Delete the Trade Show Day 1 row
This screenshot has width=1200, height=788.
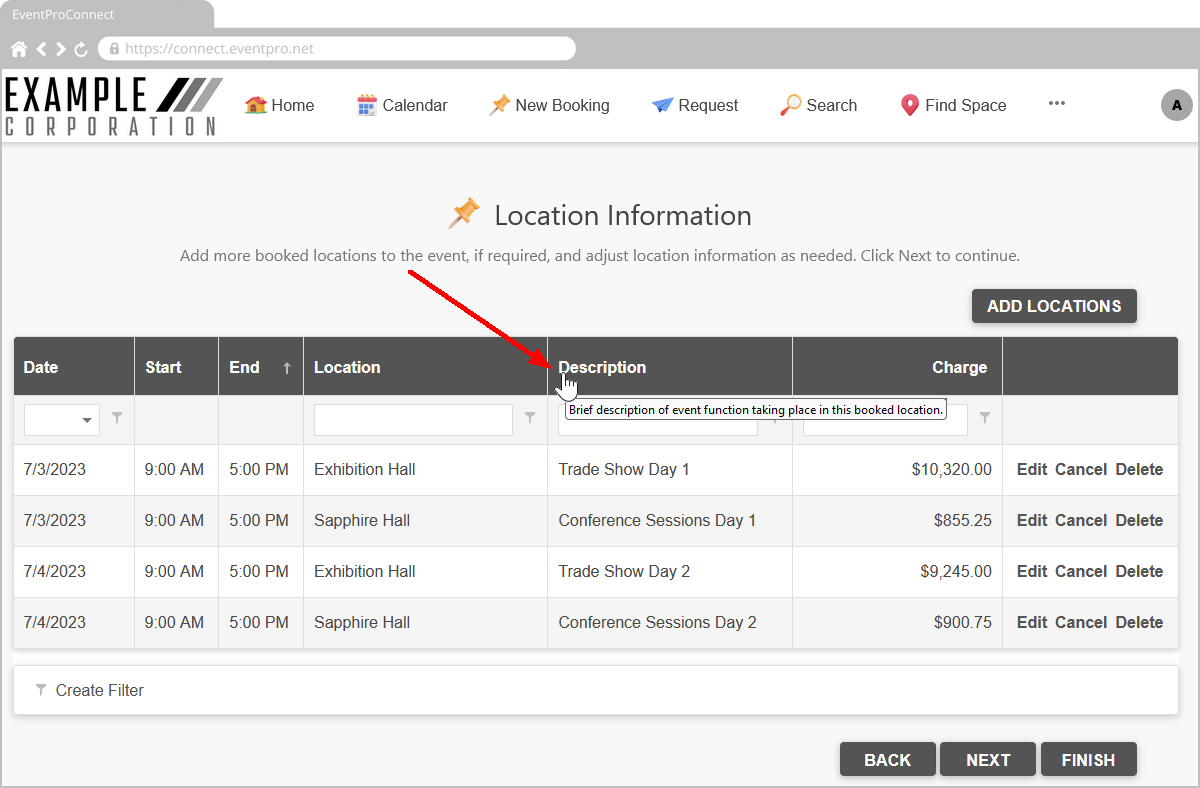(x=1139, y=469)
